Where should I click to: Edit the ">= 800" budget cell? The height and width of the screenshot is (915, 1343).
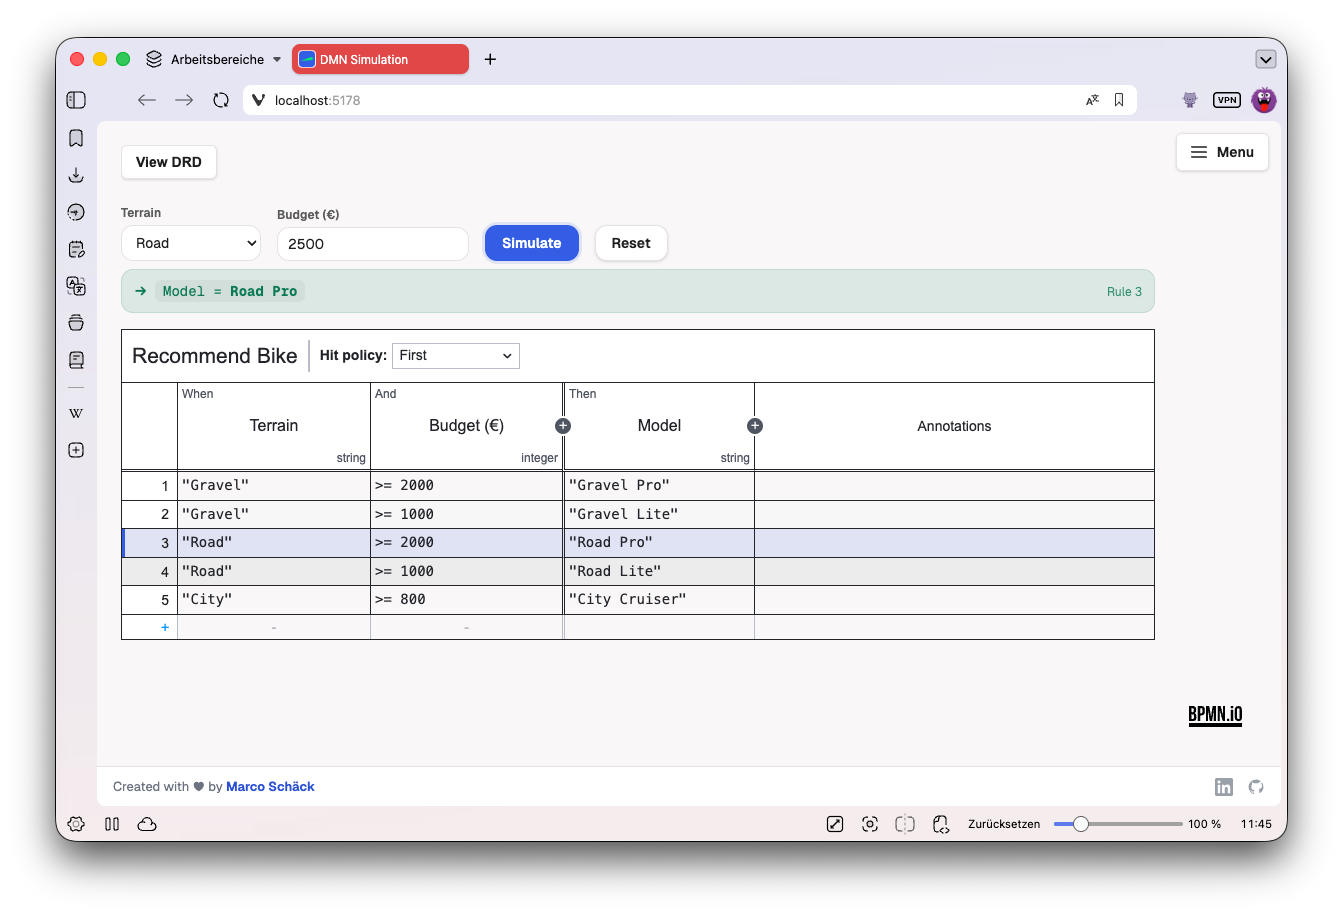coord(466,599)
